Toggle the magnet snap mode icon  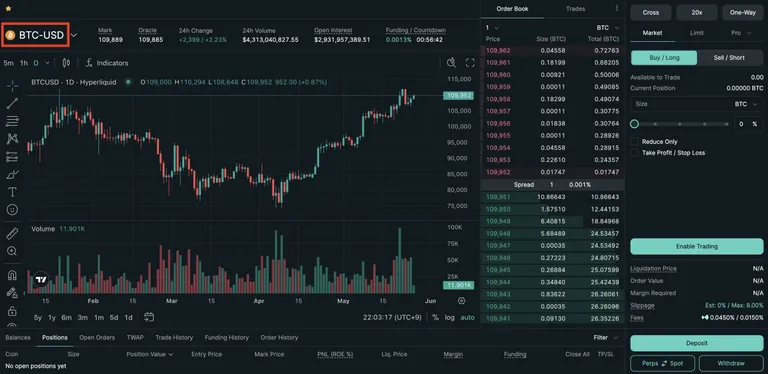(x=12, y=275)
